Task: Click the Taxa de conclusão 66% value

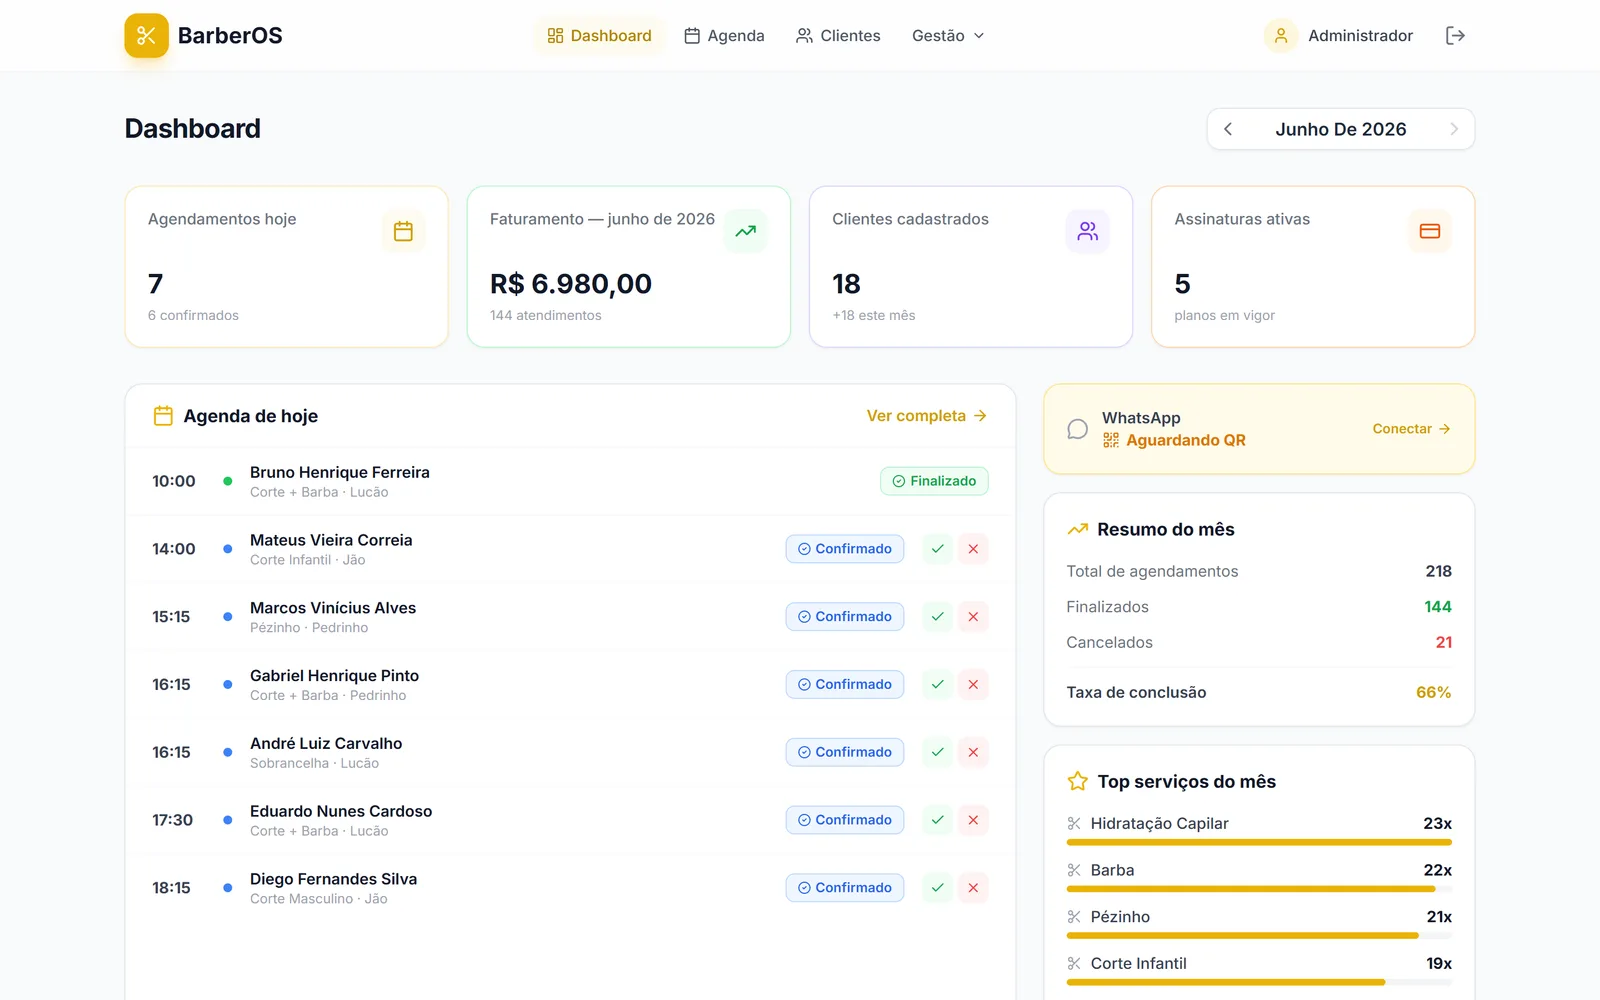Action: click(x=1433, y=692)
